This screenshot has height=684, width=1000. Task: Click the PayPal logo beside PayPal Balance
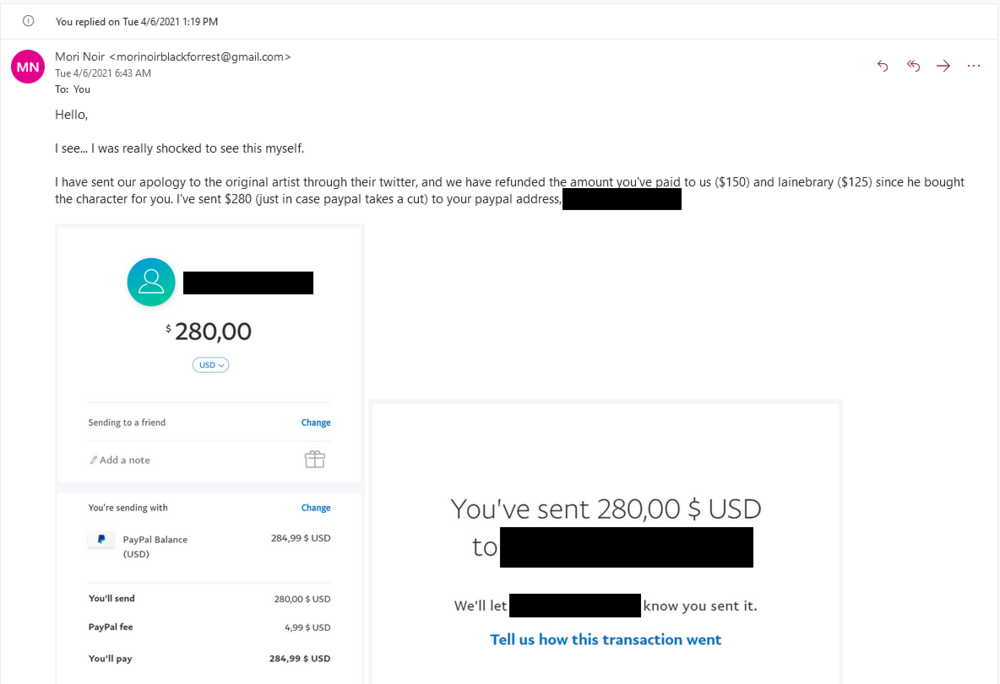[100, 540]
